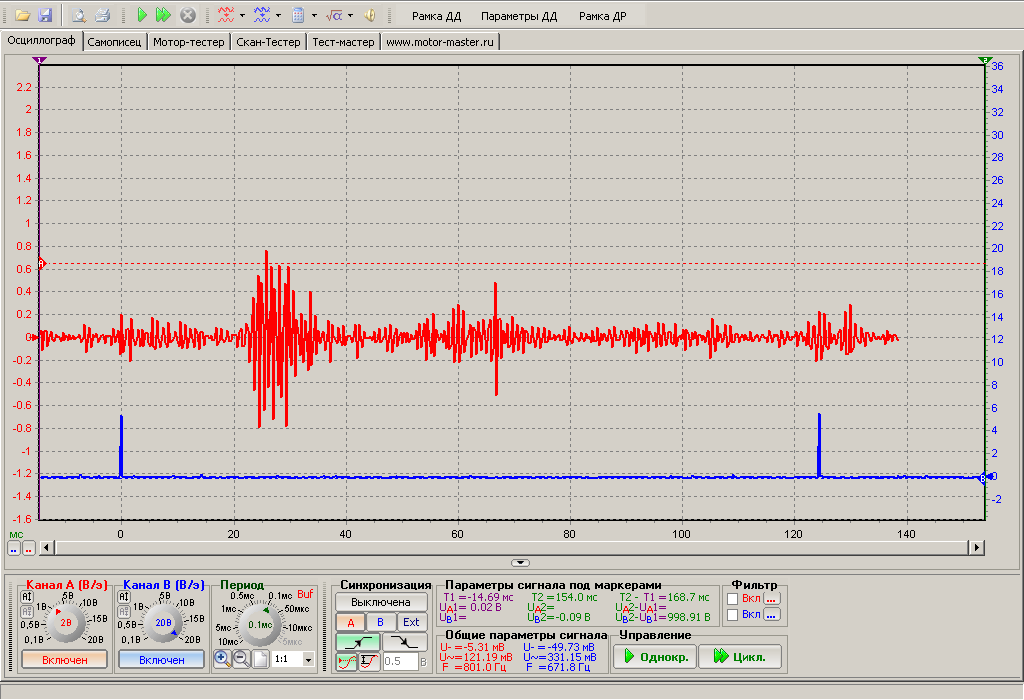Open the 1:1 zoom ratio dropdown
Image resolution: width=1024 pixels, height=700 pixels.
(x=308, y=660)
